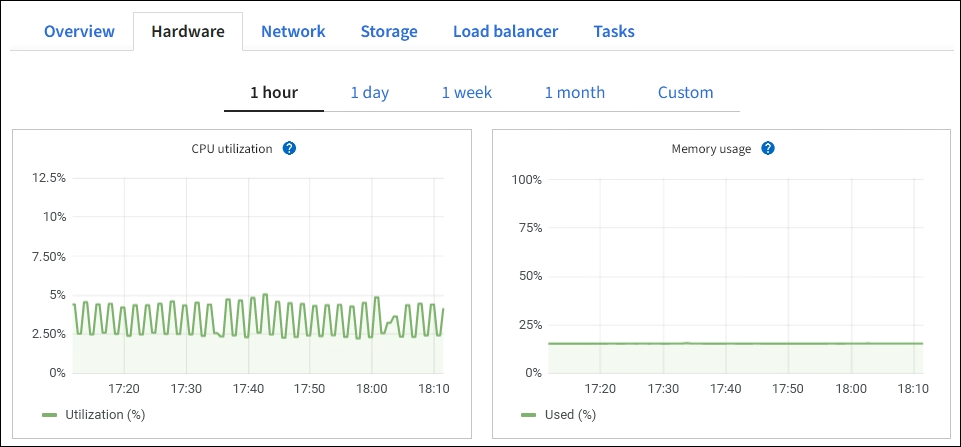Screen dimensions: 961x447
Task: Select the 1 hour time range
Action: [x=274, y=92]
